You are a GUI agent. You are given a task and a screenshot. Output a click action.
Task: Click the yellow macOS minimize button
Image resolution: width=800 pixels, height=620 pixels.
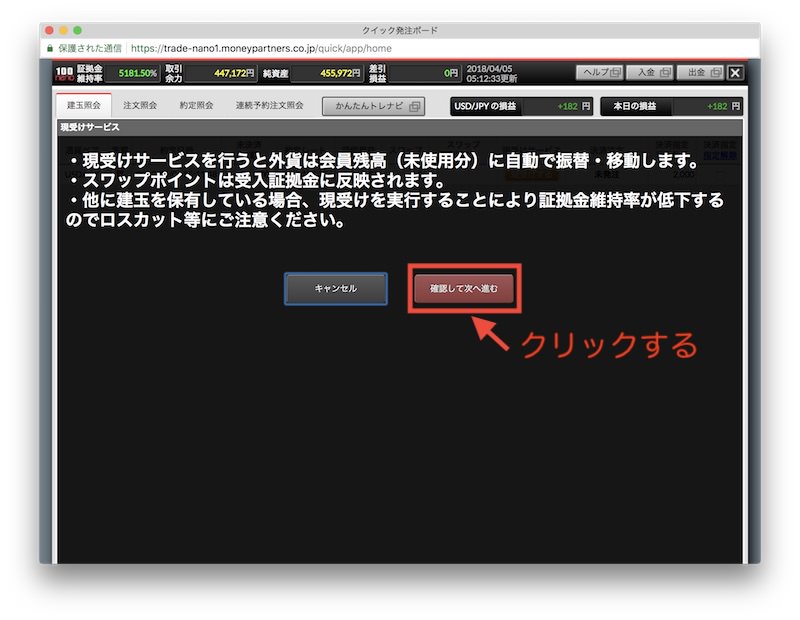coord(63,30)
